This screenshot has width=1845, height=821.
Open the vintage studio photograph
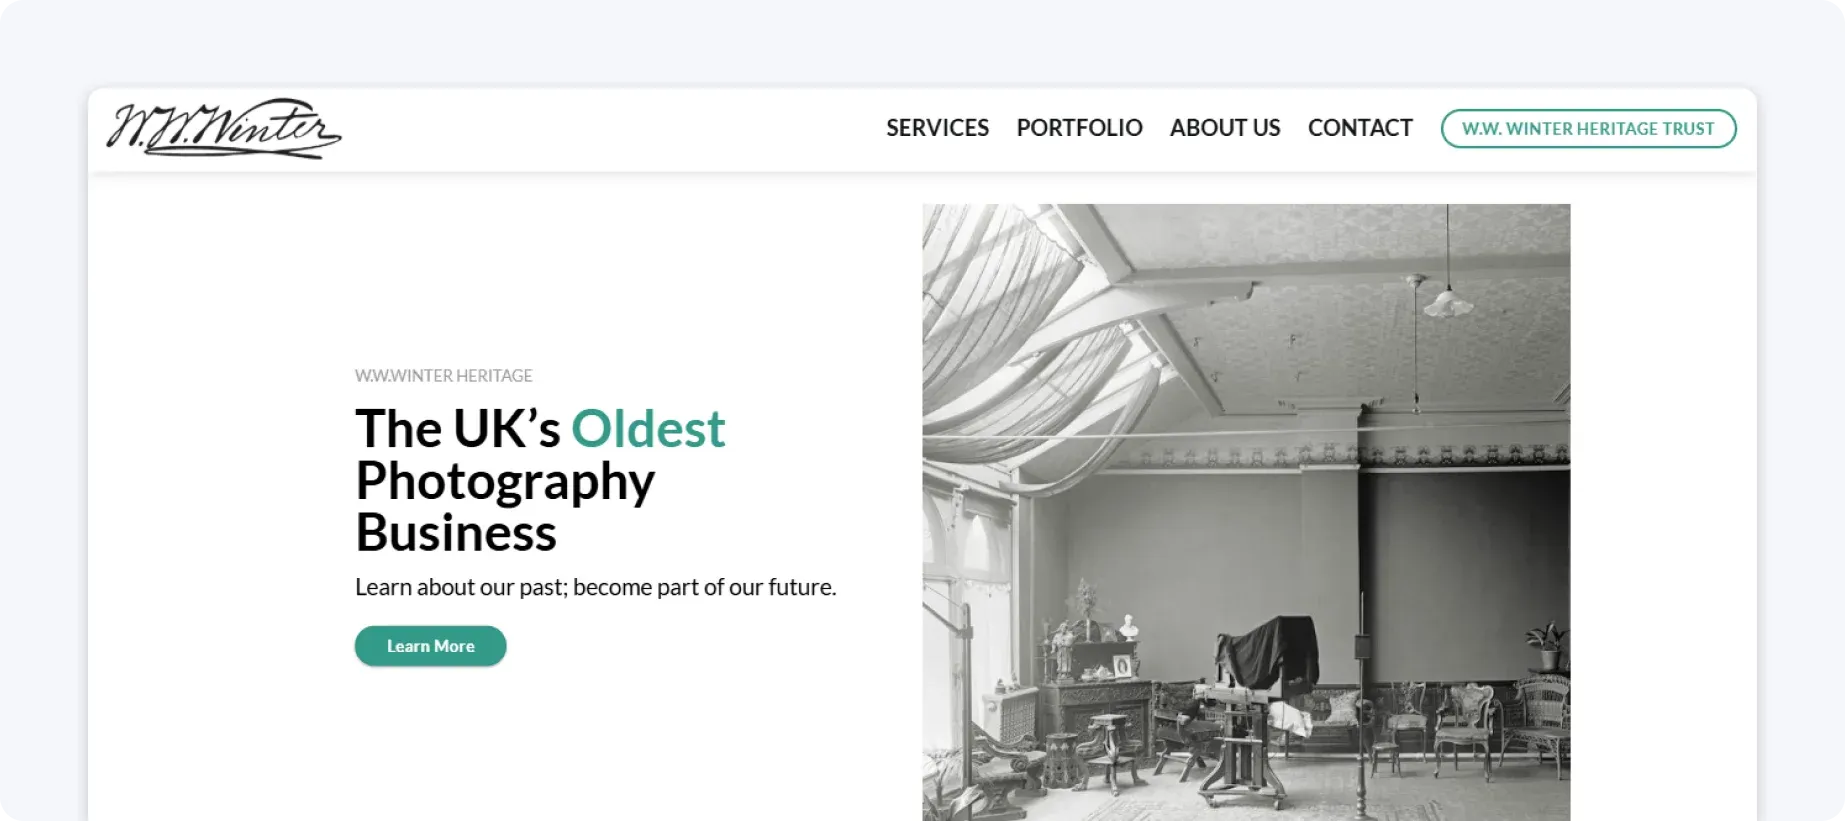pos(1246,512)
